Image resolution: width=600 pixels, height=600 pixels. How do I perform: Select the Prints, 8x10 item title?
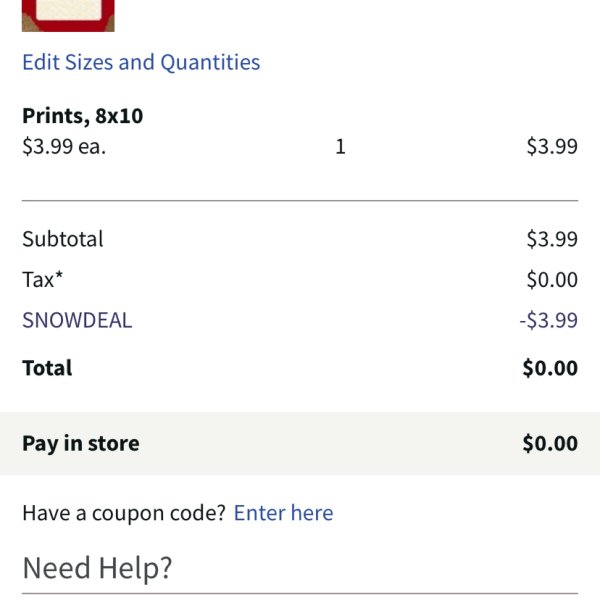point(83,116)
